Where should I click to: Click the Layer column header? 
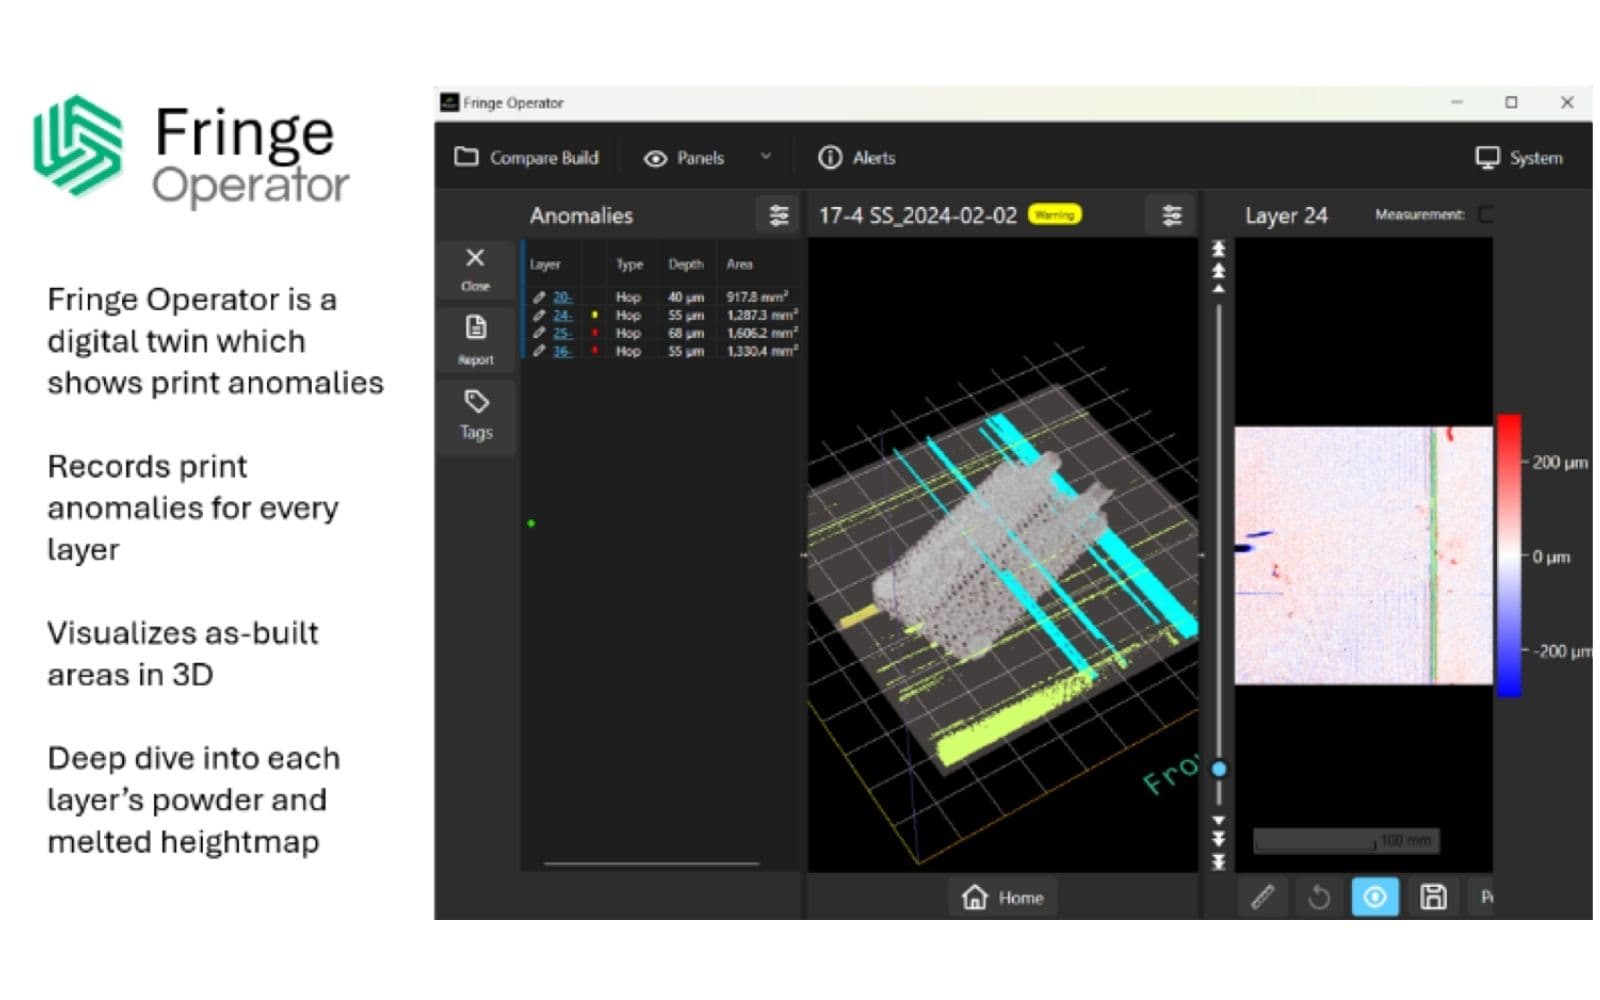[x=545, y=265]
